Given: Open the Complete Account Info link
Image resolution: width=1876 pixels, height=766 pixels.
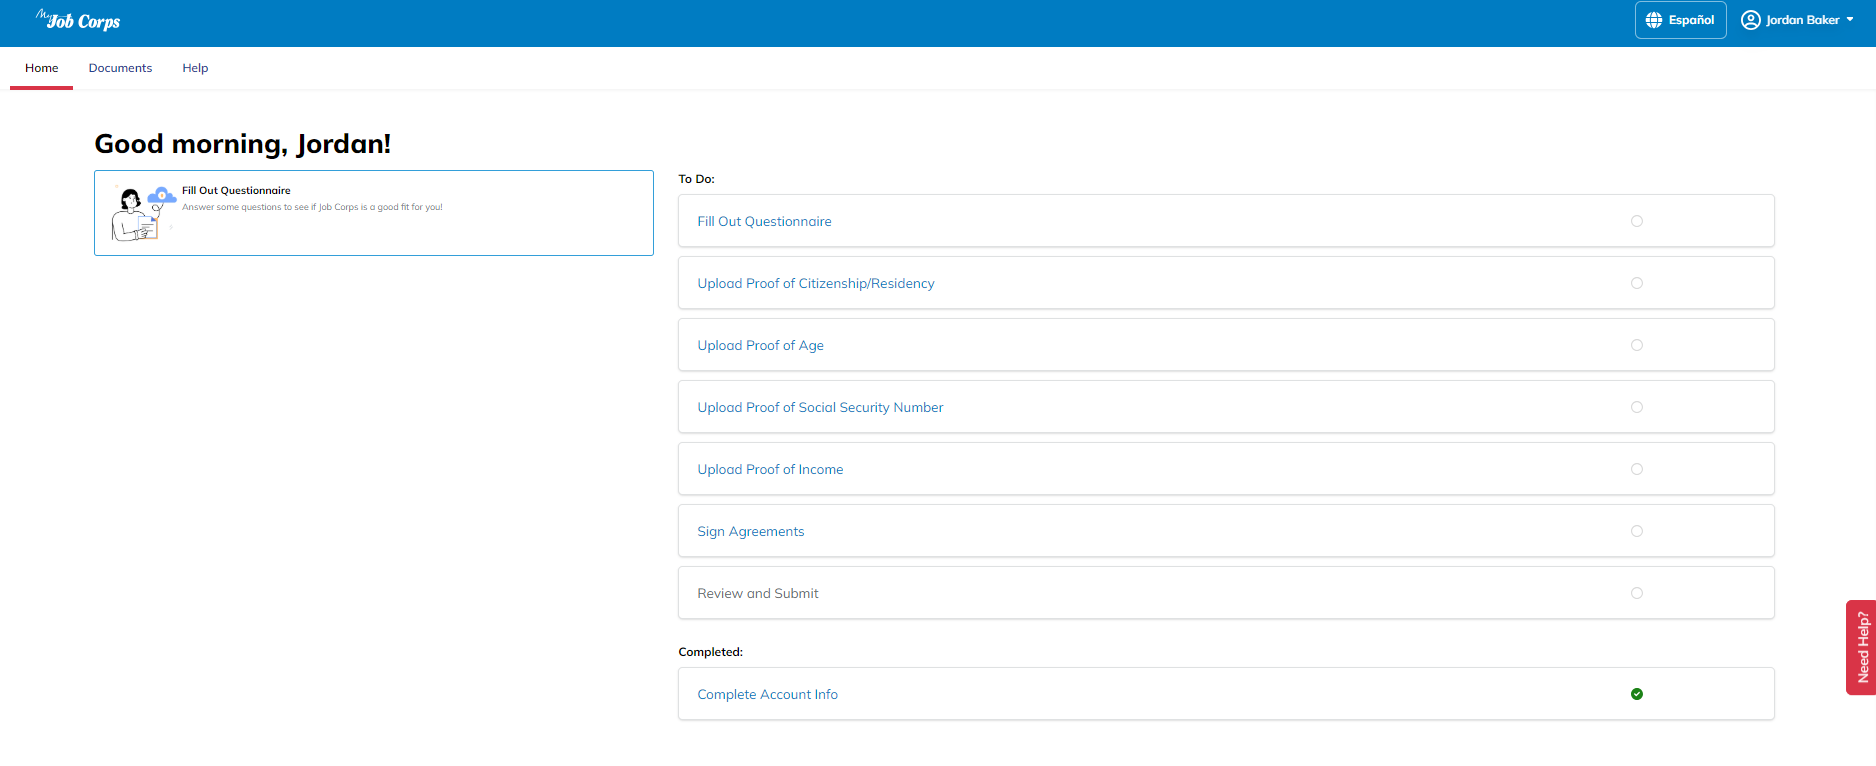Looking at the screenshot, I should 767,695.
